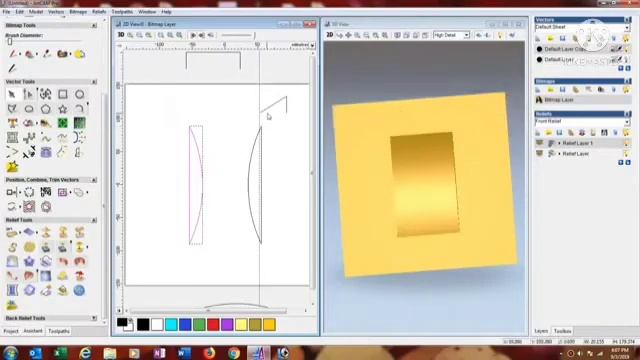The image size is (640, 360).
Task: Open the File menu
Action: click(x=6, y=12)
